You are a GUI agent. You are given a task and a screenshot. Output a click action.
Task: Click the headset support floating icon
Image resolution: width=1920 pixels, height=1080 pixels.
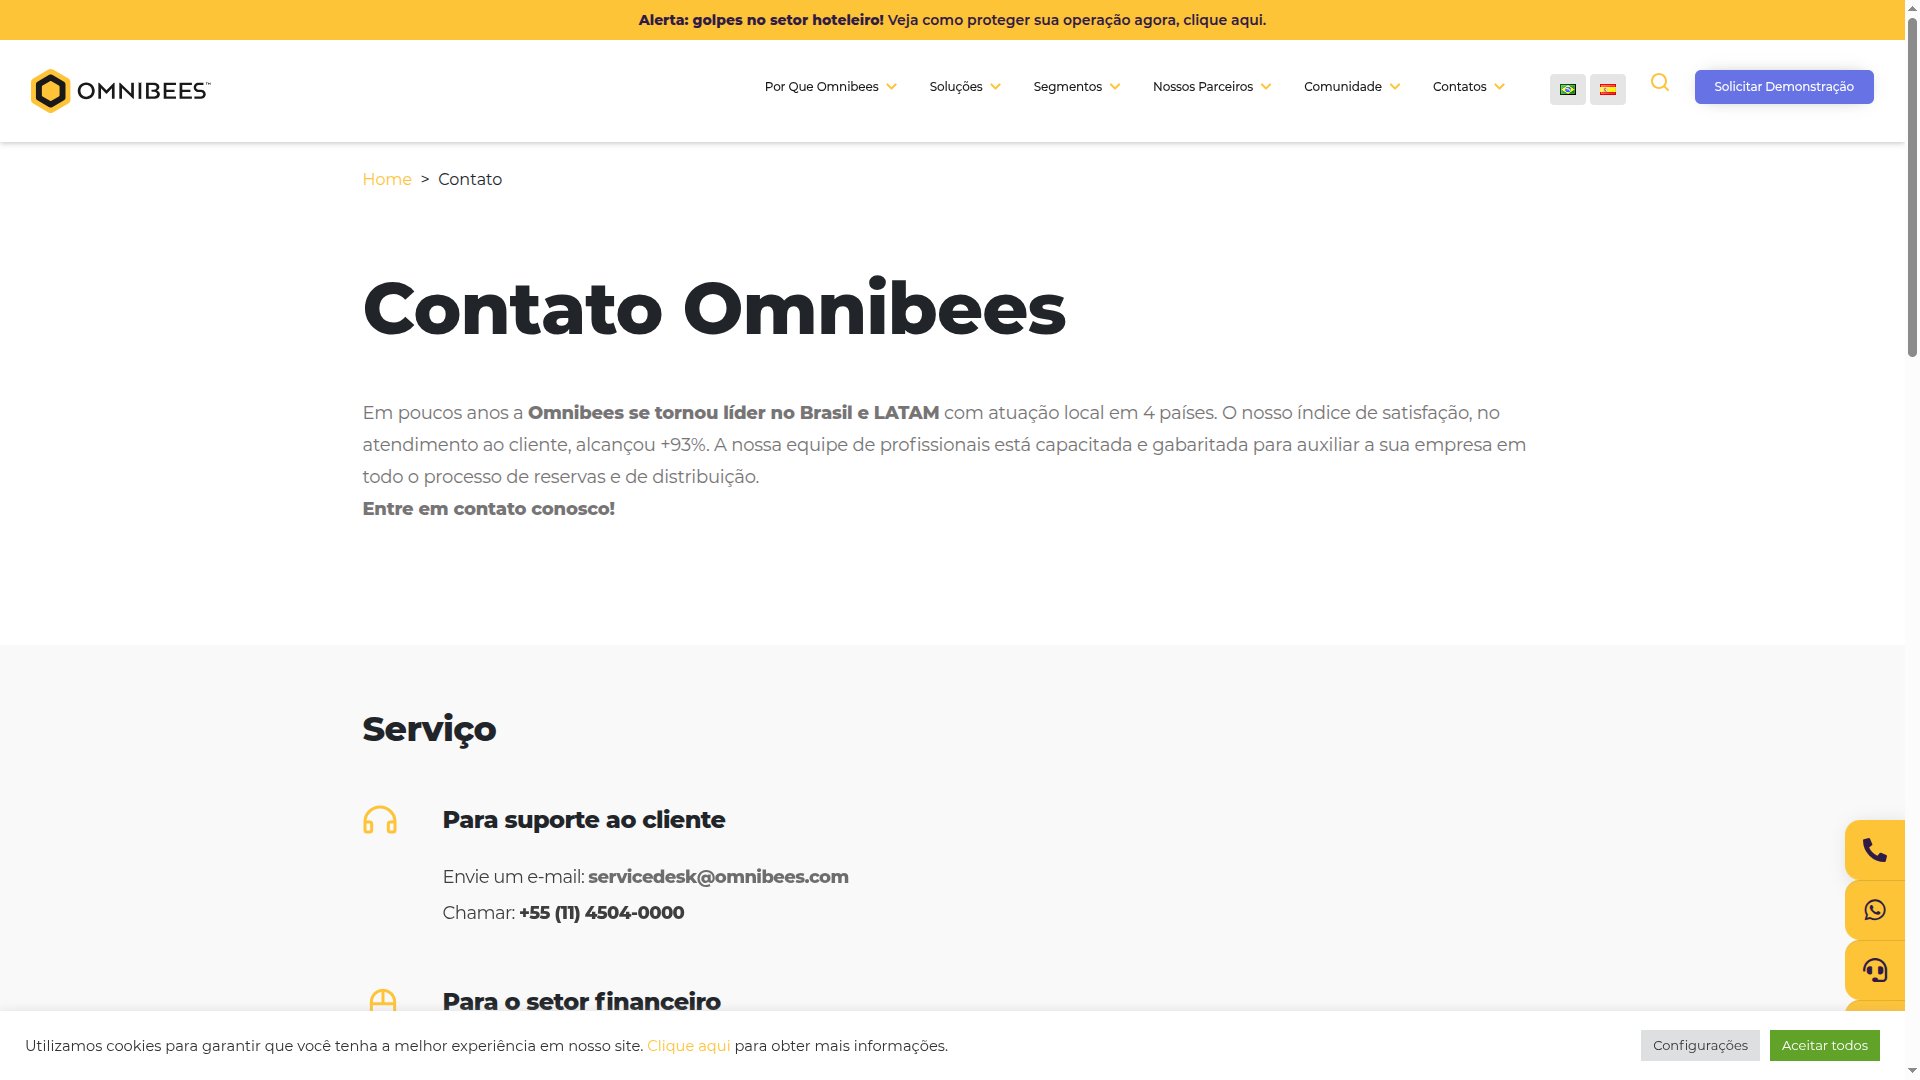click(1875, 969)
